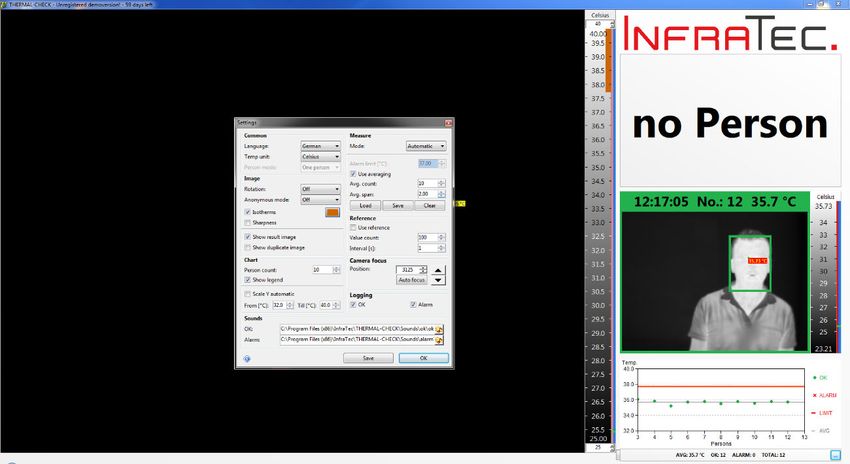This screenshot has height=464, width=850.
Task: Click the bottom Save button in Settings
Action: coord(368,358)
